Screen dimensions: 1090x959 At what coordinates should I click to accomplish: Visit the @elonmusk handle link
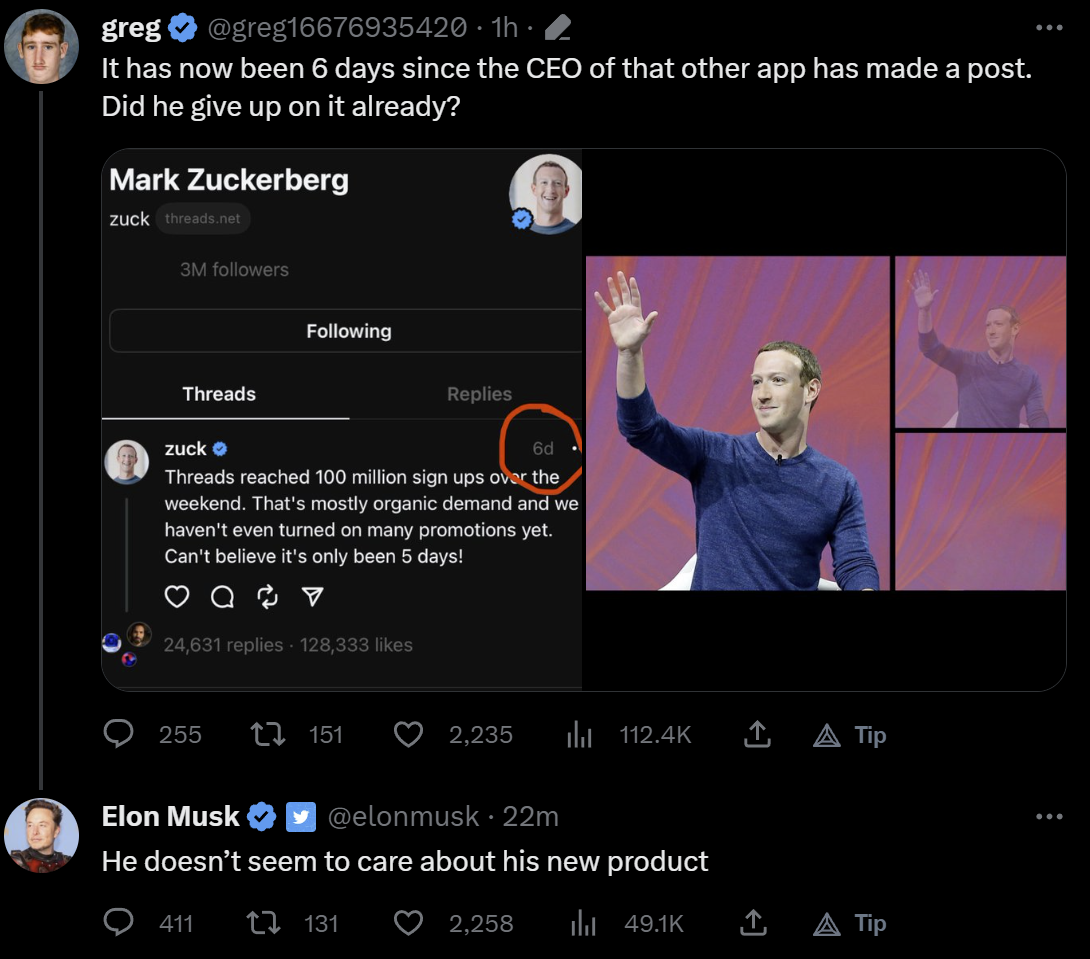tap(403, 817)
